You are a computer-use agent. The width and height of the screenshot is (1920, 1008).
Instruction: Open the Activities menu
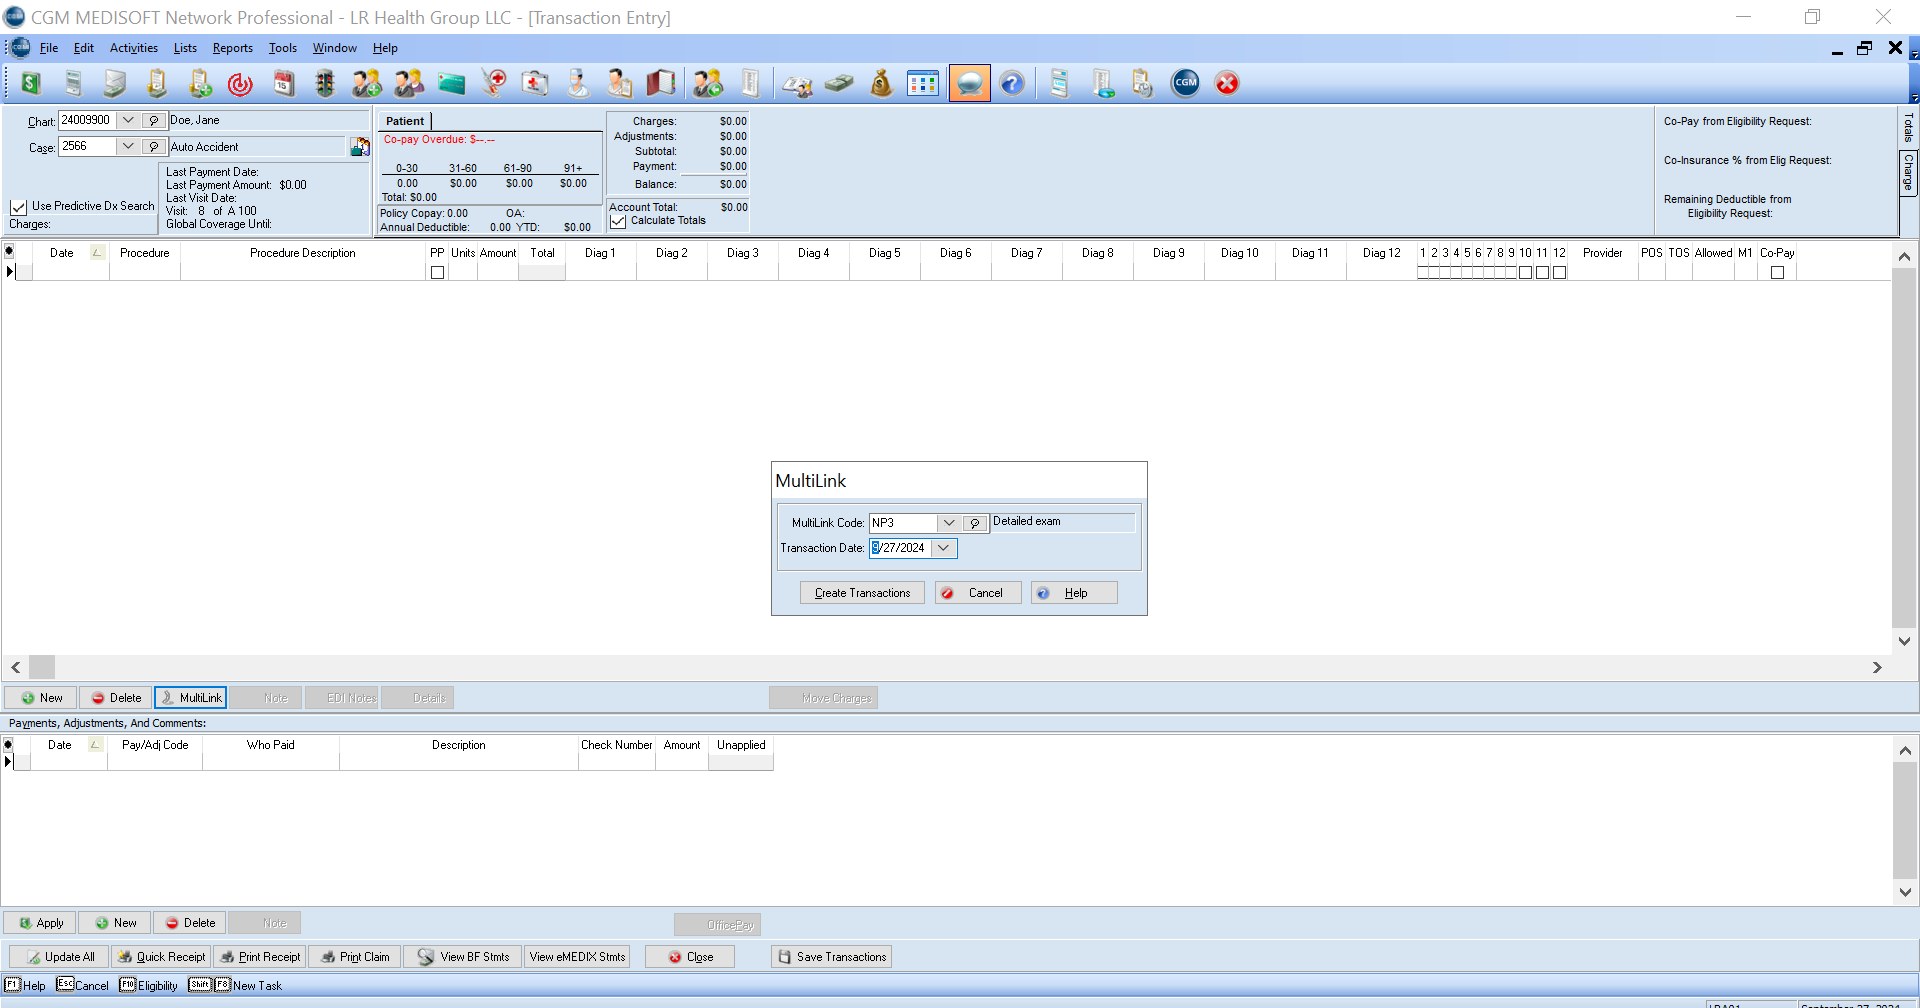point(134,48)
